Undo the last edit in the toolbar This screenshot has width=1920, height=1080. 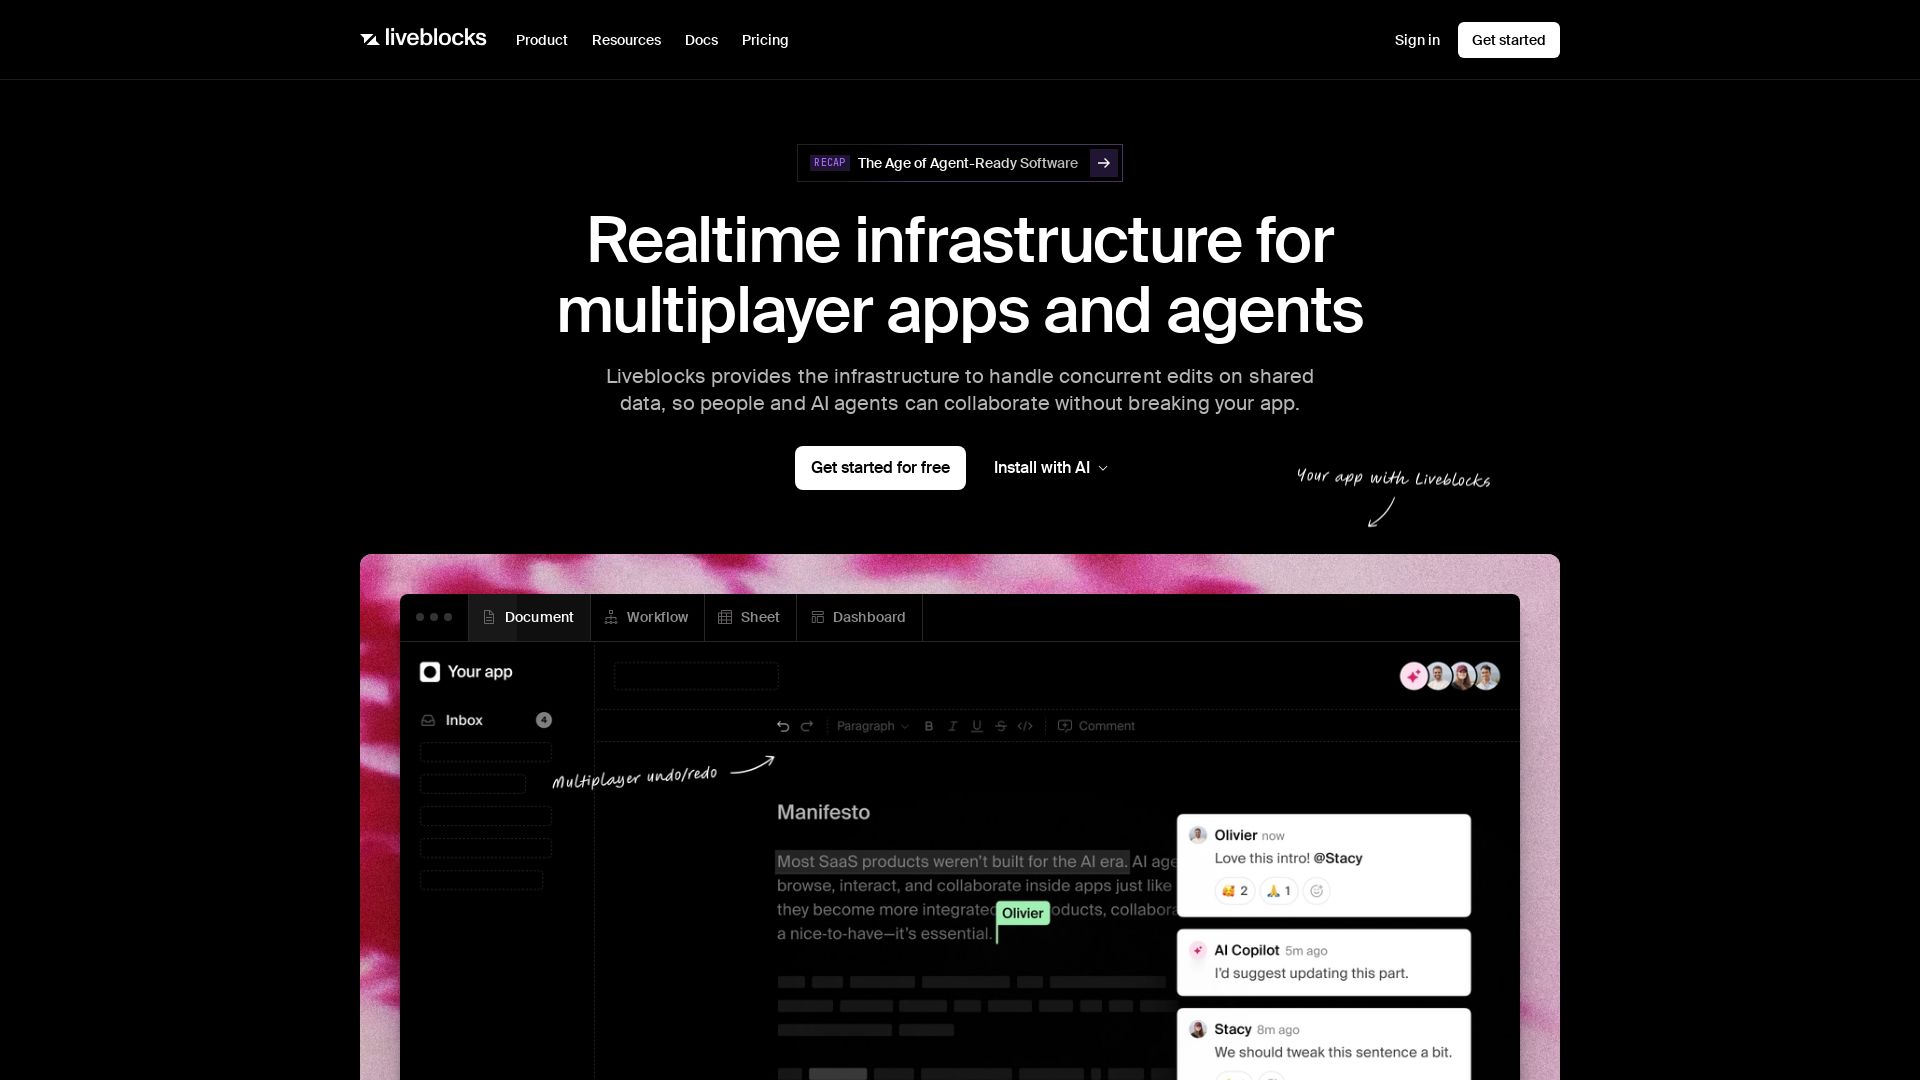(x=783, y=726)
